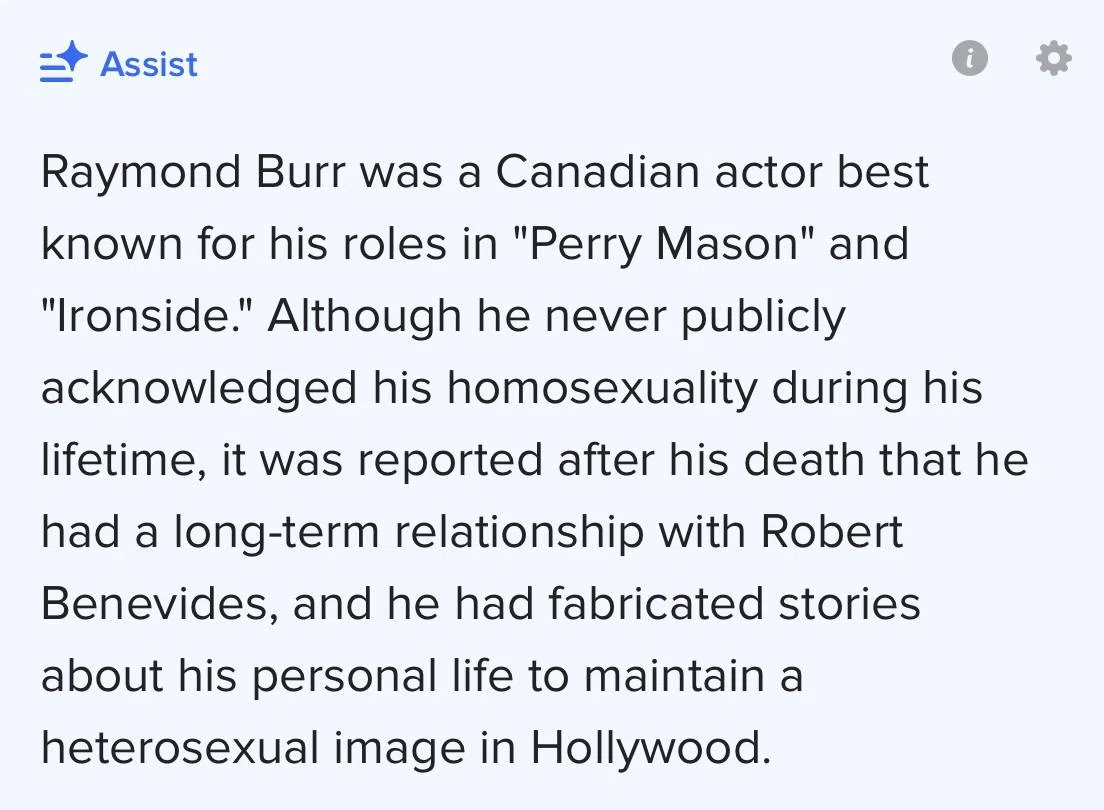Viewport: 1104px width, 810px height.
Task: Click the name Raymond Burr
Action: pyautogui.click(x=194, y=173)
